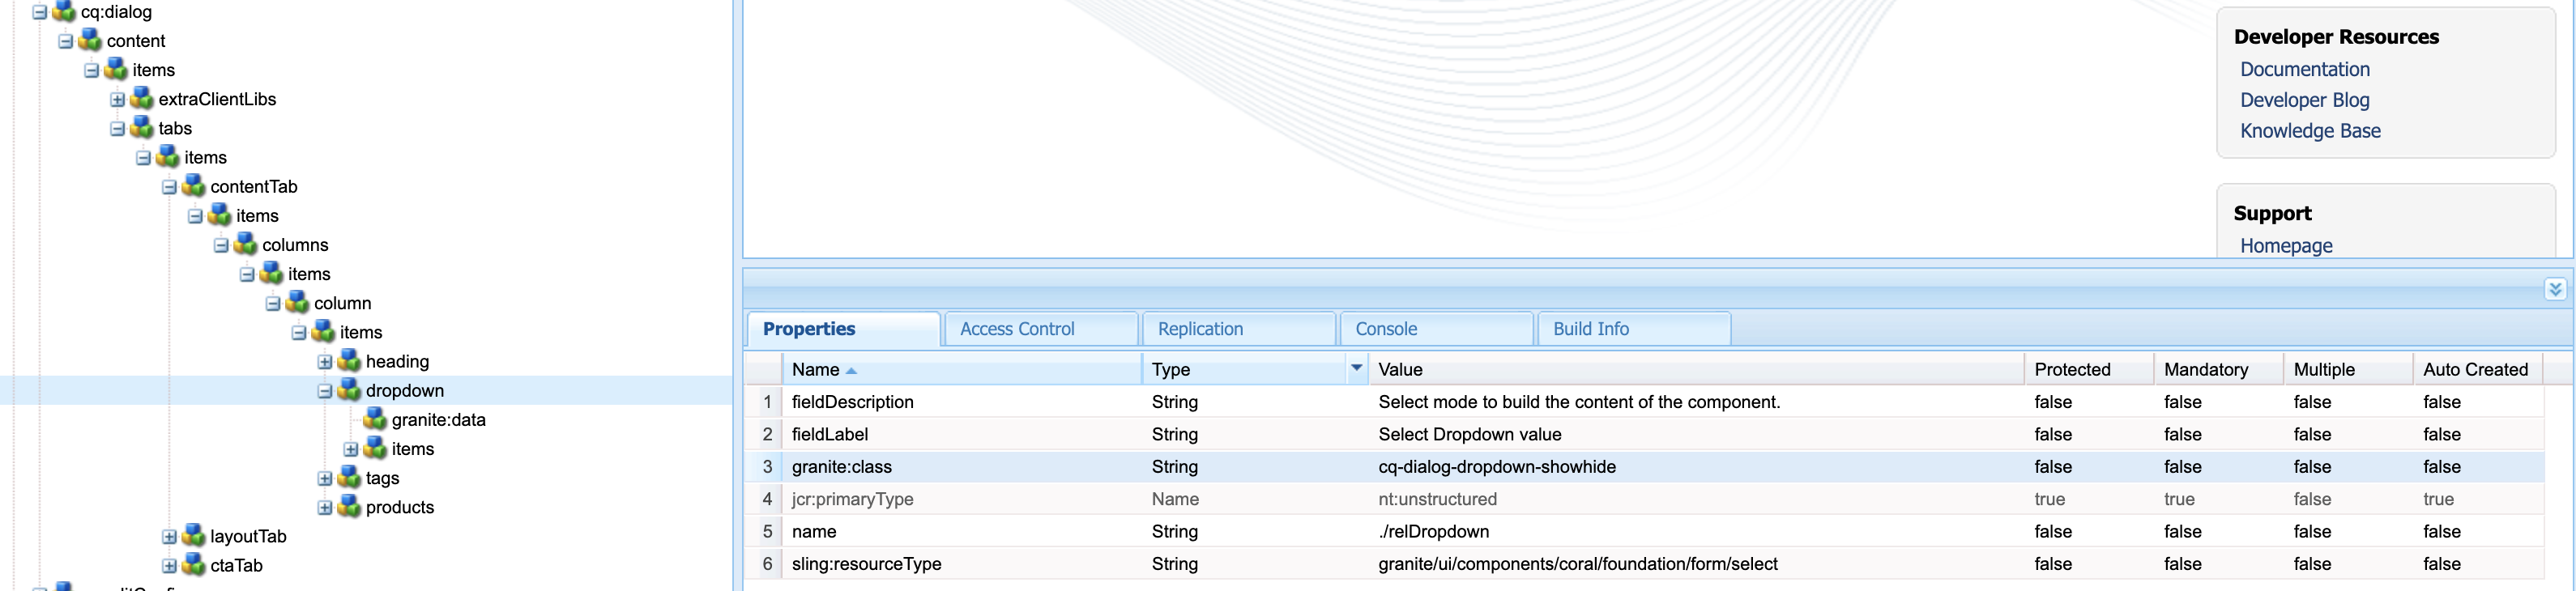Click the ctaTab node icon

click(x=194, y=565)
